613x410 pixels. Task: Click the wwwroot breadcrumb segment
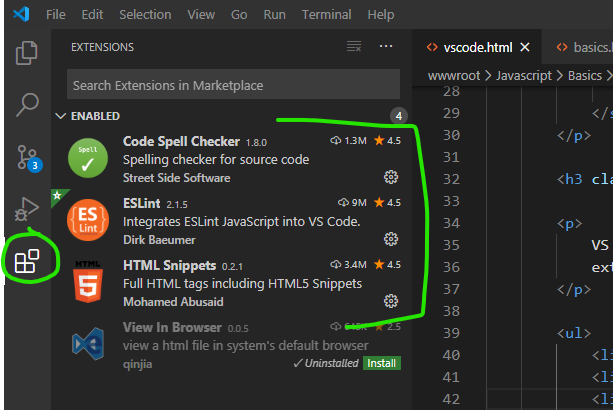tap(456, 75)
